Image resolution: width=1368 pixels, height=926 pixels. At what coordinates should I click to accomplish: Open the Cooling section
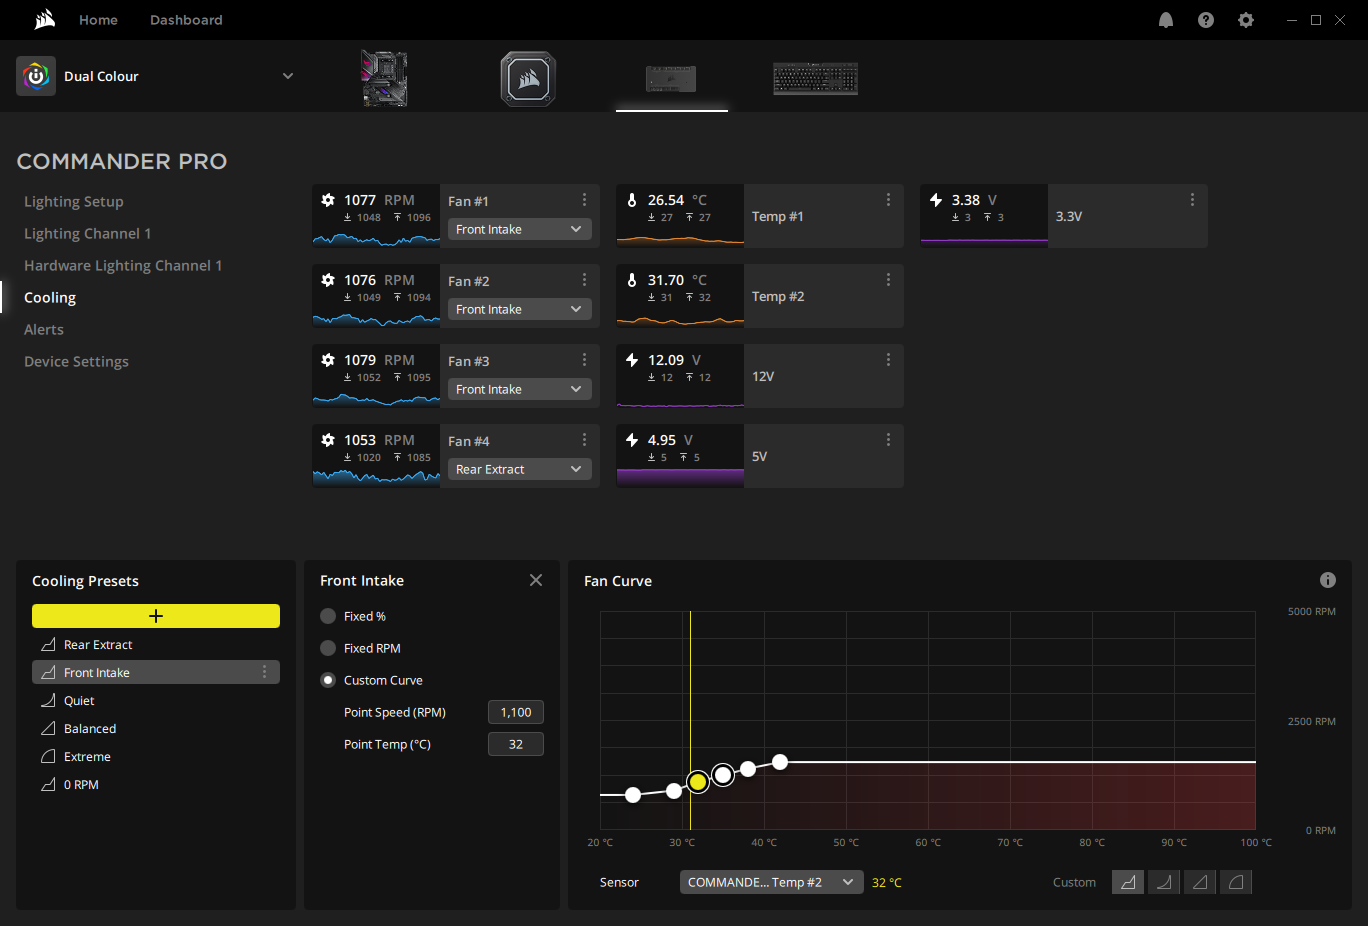50,297
